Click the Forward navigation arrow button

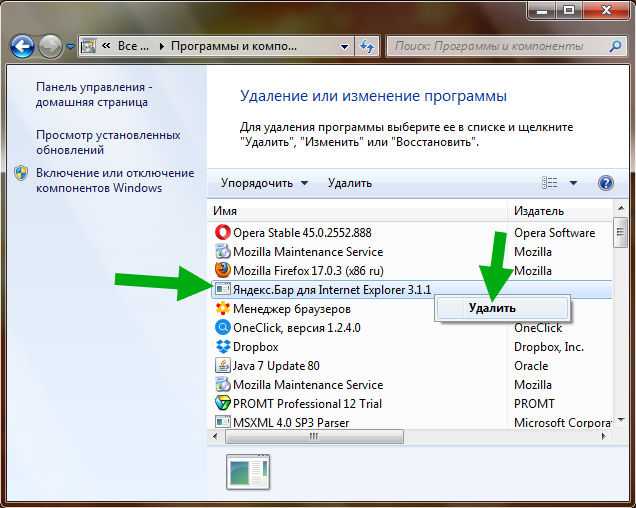[x=50, y=46]
